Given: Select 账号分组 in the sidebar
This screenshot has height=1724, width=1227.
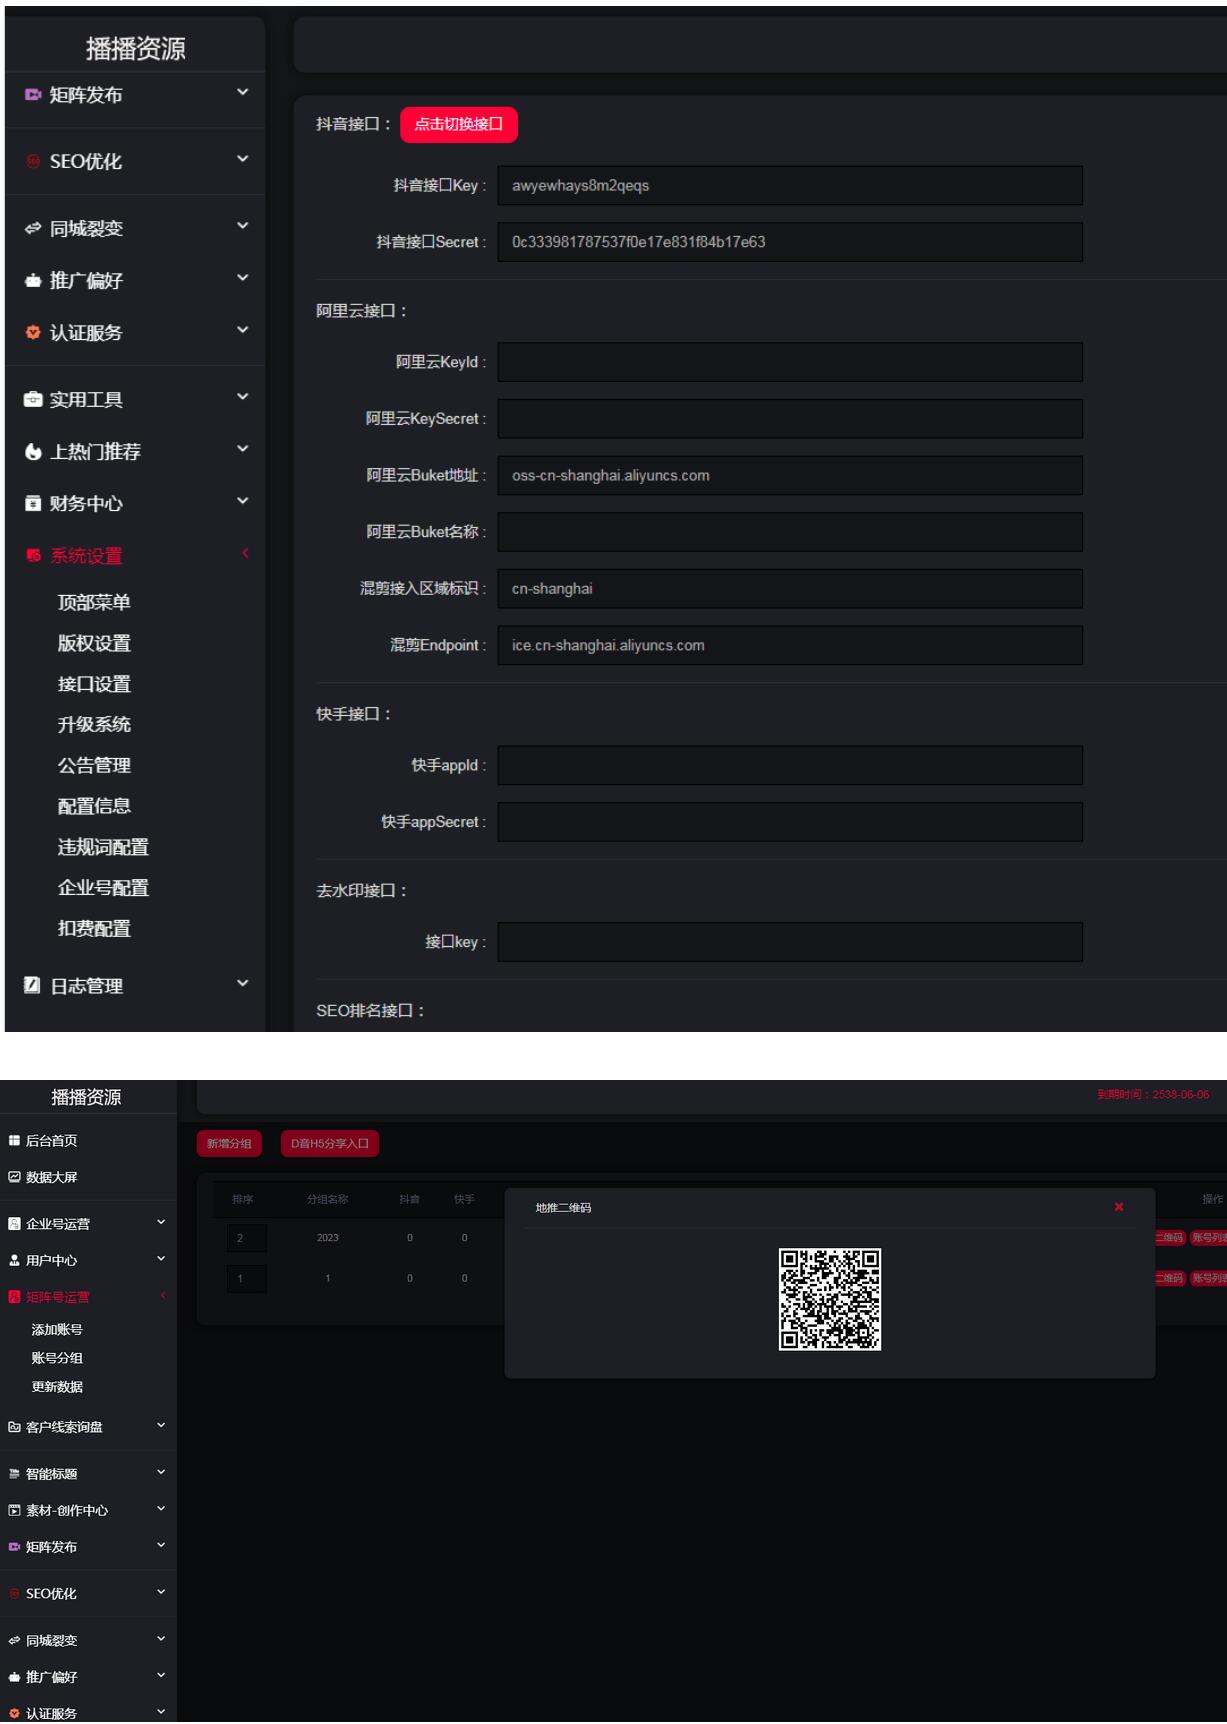Looking at the screenshot, I should [x=57, y=1358].
